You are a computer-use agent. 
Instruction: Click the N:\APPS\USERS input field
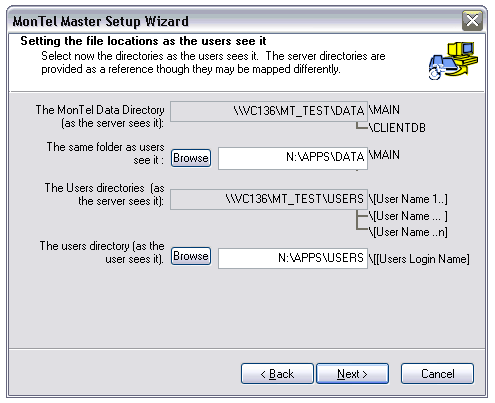click(293, 258)
